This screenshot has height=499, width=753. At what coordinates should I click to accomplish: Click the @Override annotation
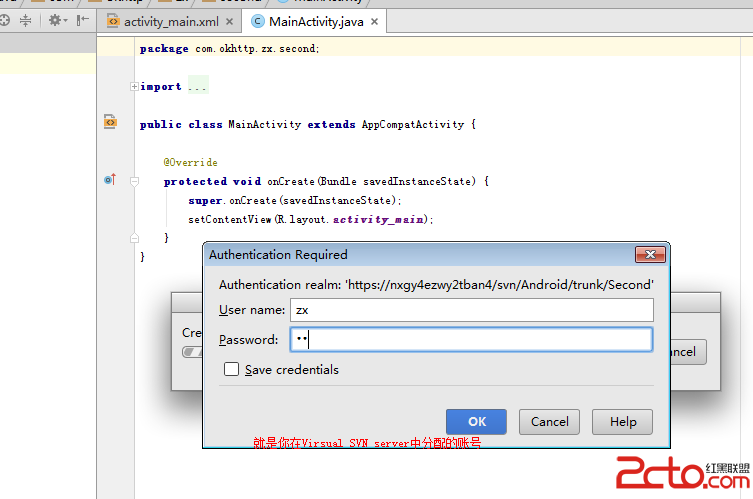(191, 162)
